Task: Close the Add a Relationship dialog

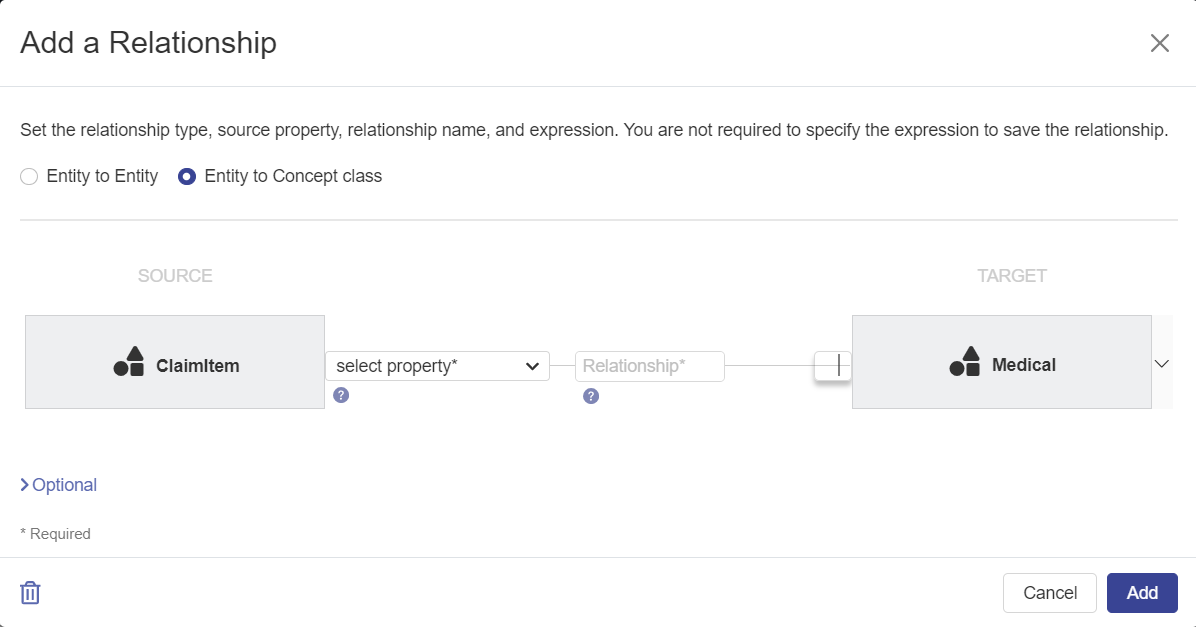Action: (x=1159, y=43)
